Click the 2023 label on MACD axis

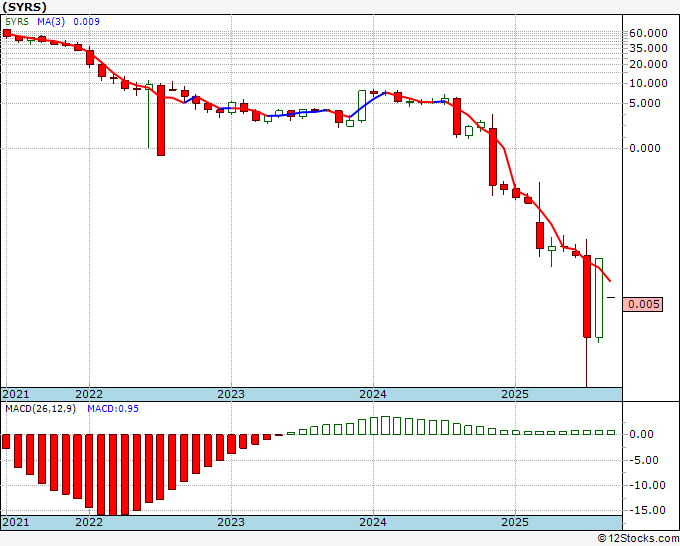pyautogui.click(x=231, y=522)
